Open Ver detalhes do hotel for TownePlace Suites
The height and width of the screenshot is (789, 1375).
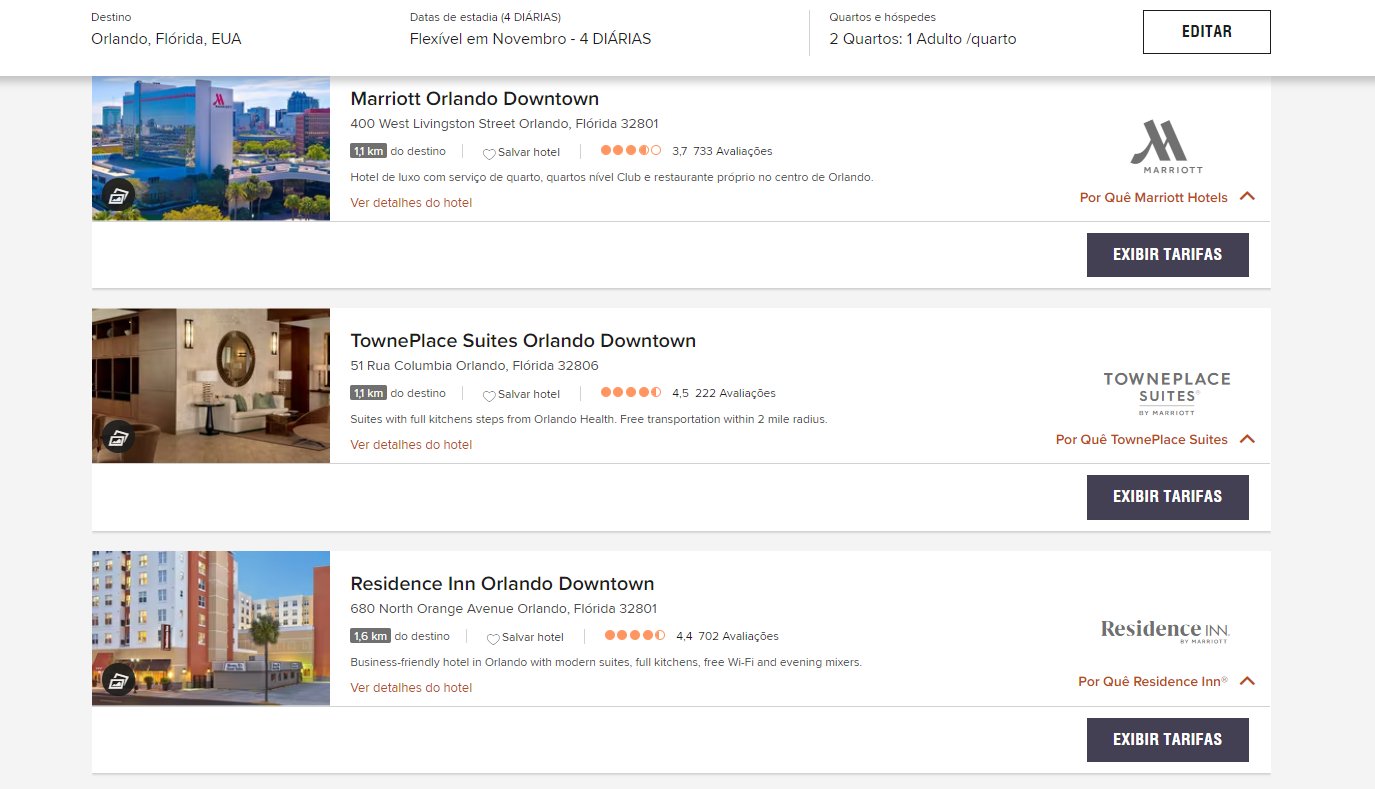pos(411,445)
